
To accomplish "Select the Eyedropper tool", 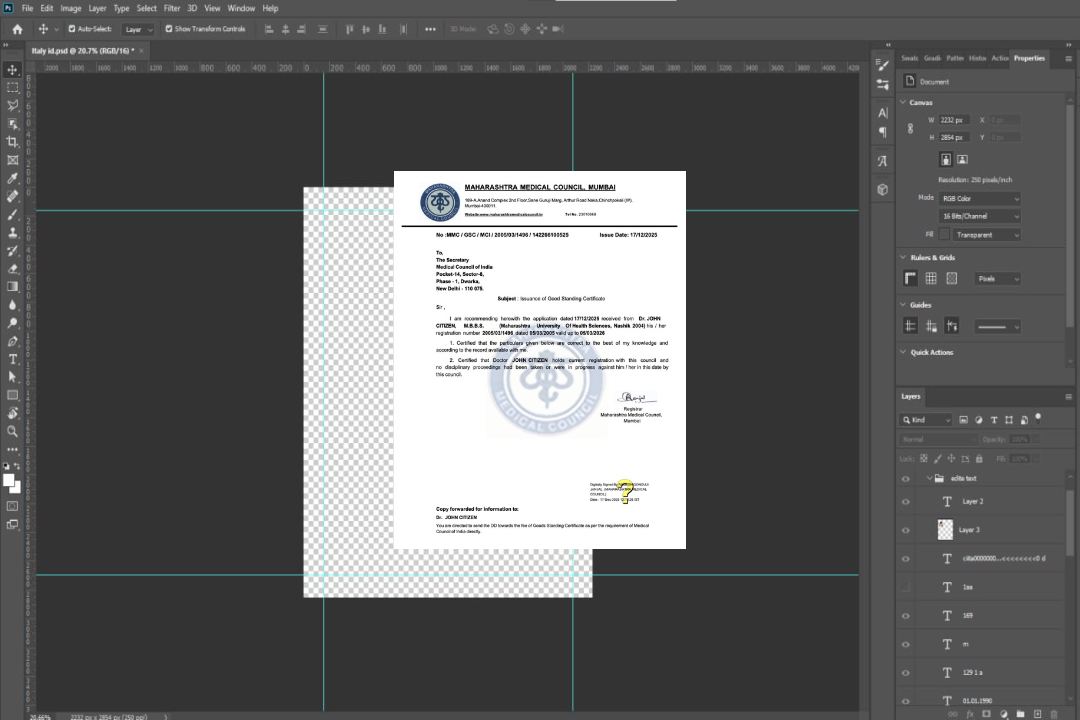I will pyautogui.click(x=12, y=178).
